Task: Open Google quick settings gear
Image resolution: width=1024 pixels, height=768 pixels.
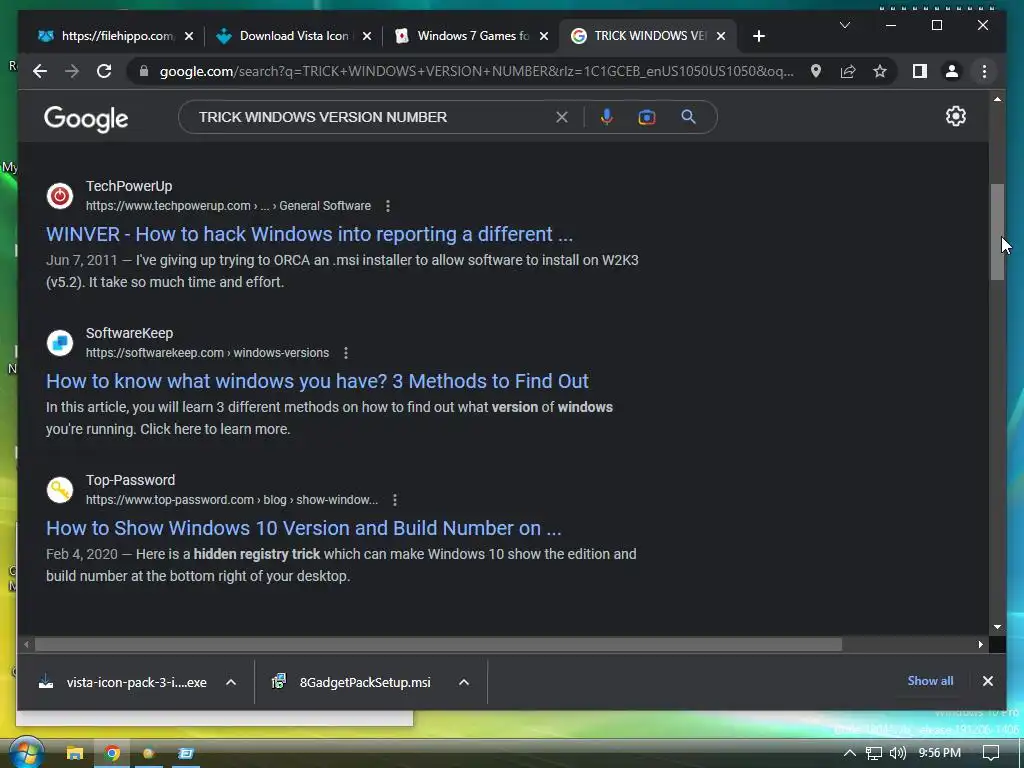Action: click(955, 116)
